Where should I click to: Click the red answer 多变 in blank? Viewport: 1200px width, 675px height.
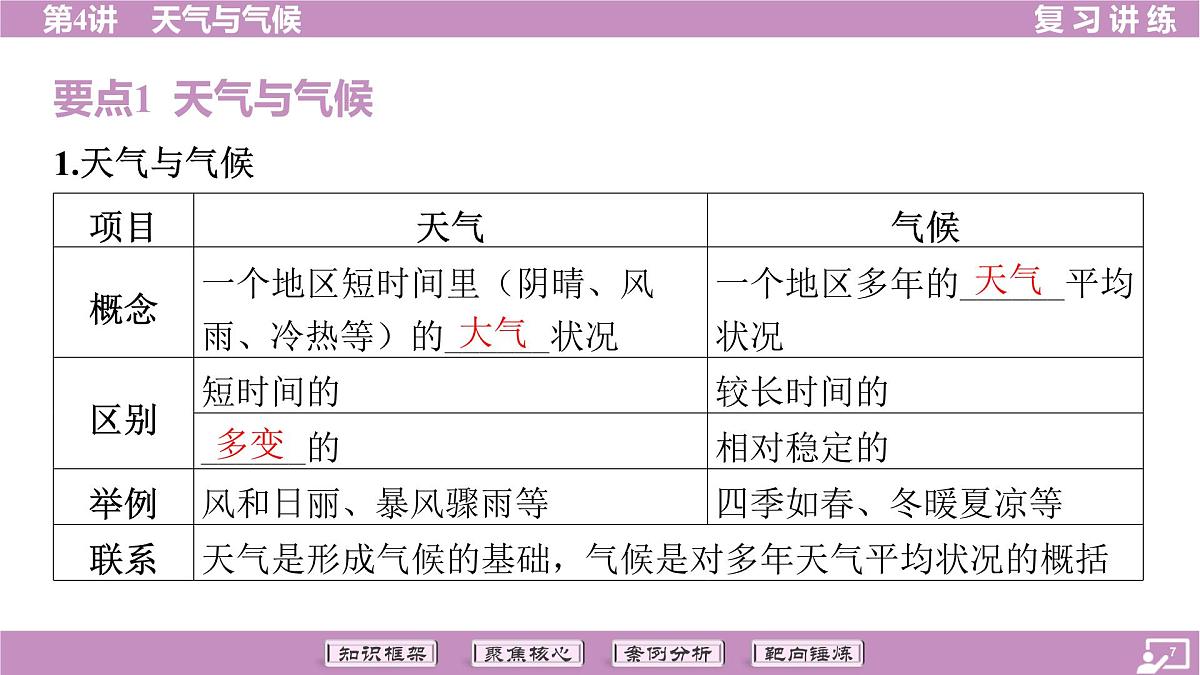pos(251,443)
